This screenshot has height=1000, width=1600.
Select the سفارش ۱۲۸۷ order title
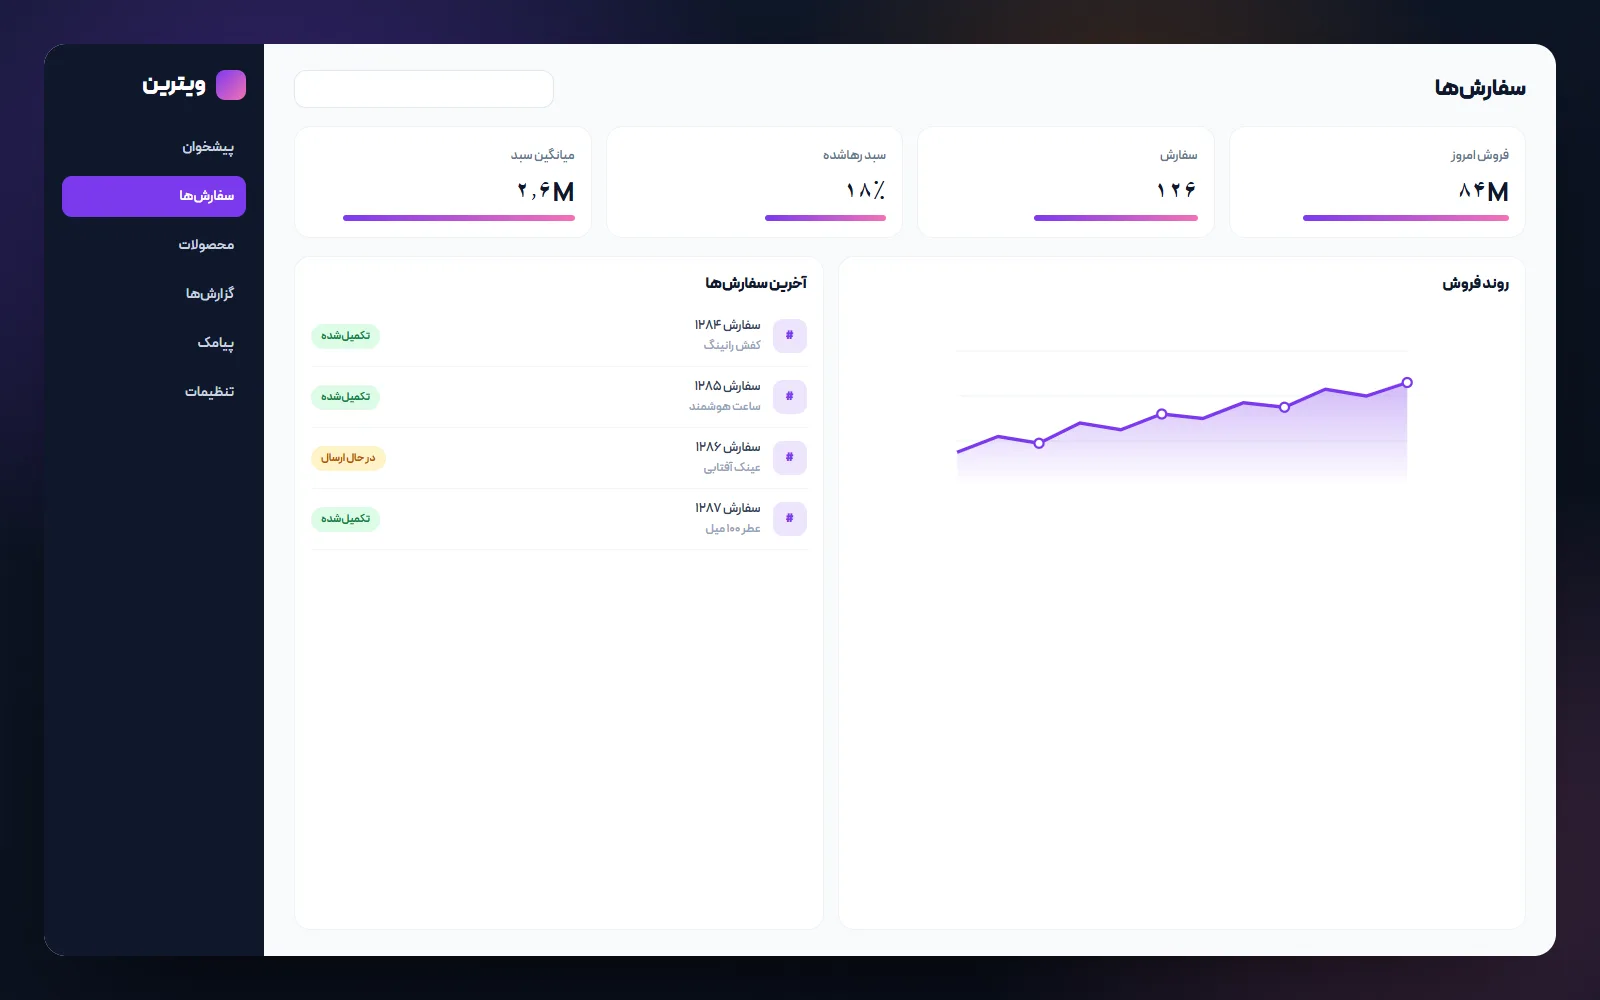(728, 508)
